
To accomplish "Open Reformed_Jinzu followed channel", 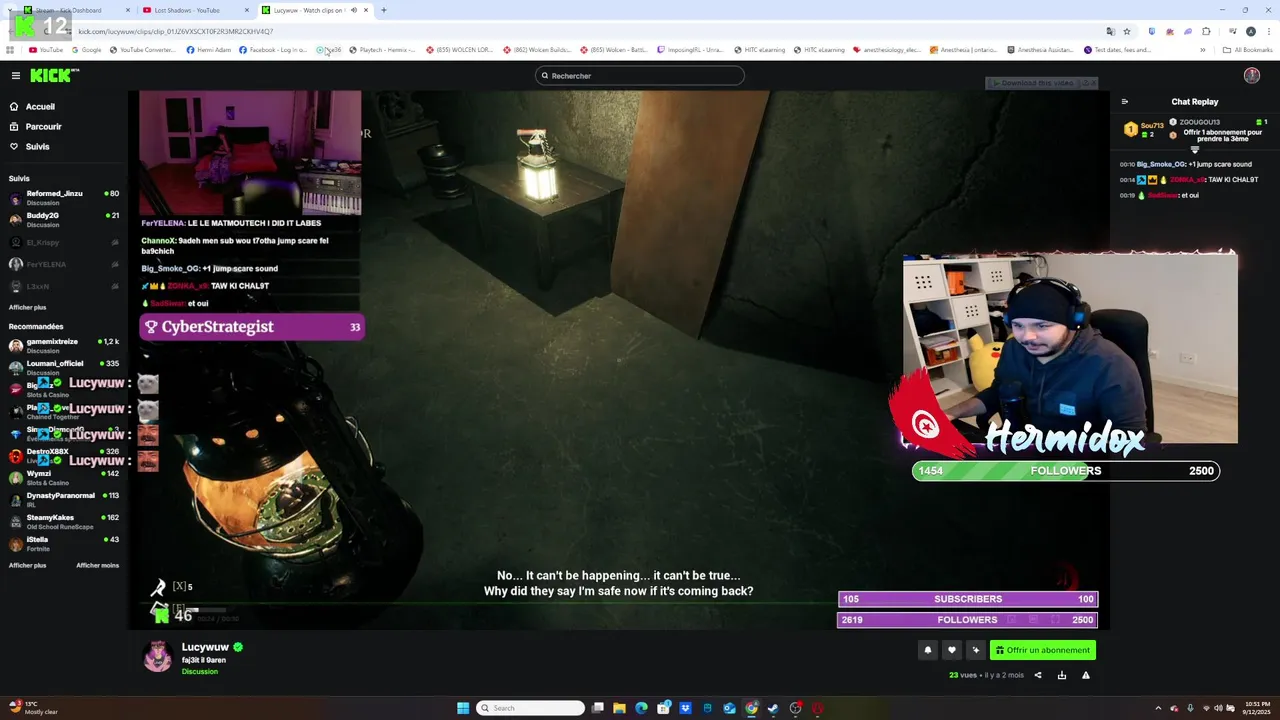I will 64,197.
